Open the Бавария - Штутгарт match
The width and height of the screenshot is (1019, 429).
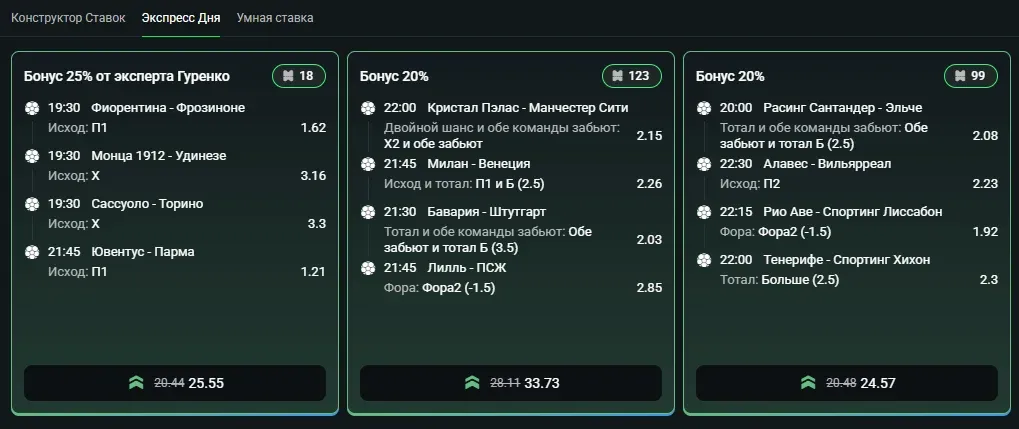click(x=487, y=212)
